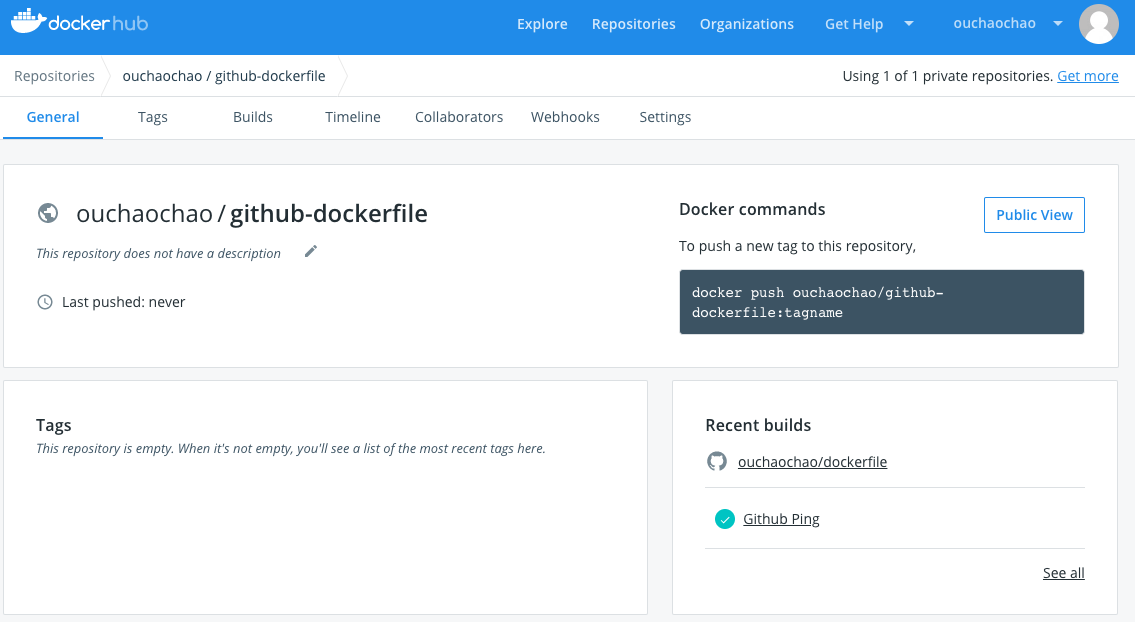Viewport: 1135px width, 622px height.
Task: Click the 'Last pushed: never' text
Action: click(x=124, y=302)
